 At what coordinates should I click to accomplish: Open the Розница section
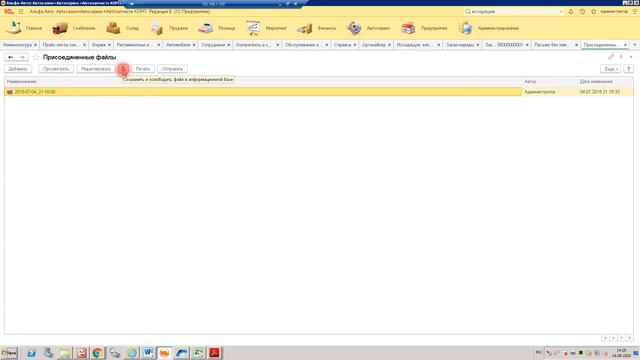tap(217, 28)
